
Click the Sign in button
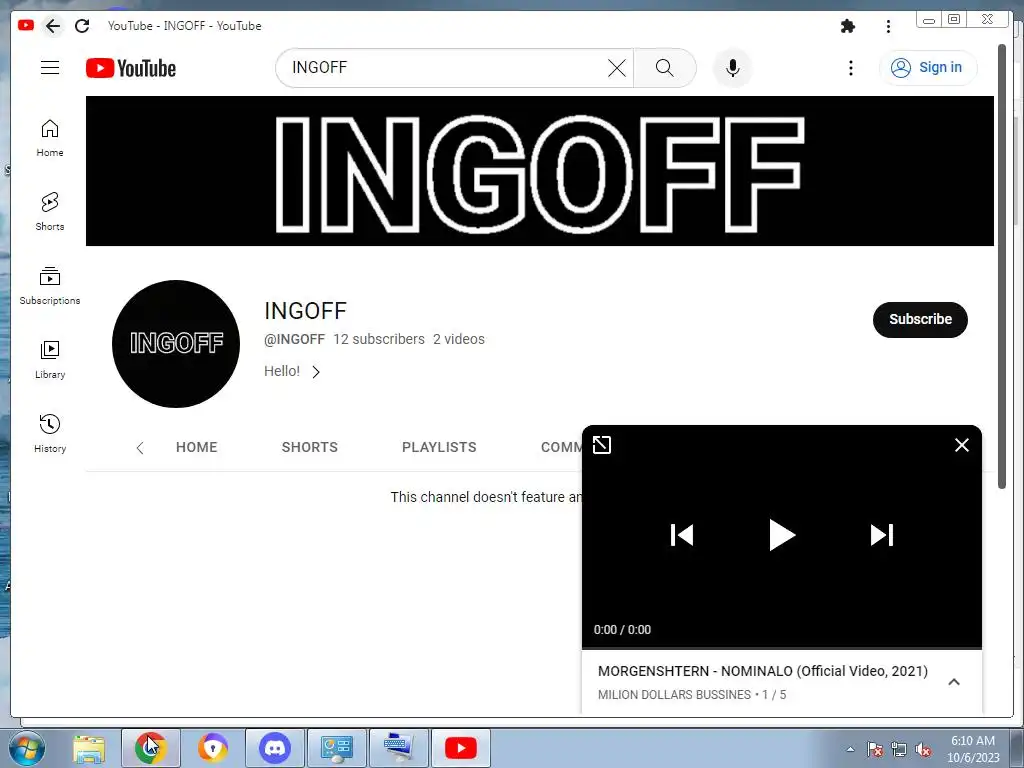point(928,68)
